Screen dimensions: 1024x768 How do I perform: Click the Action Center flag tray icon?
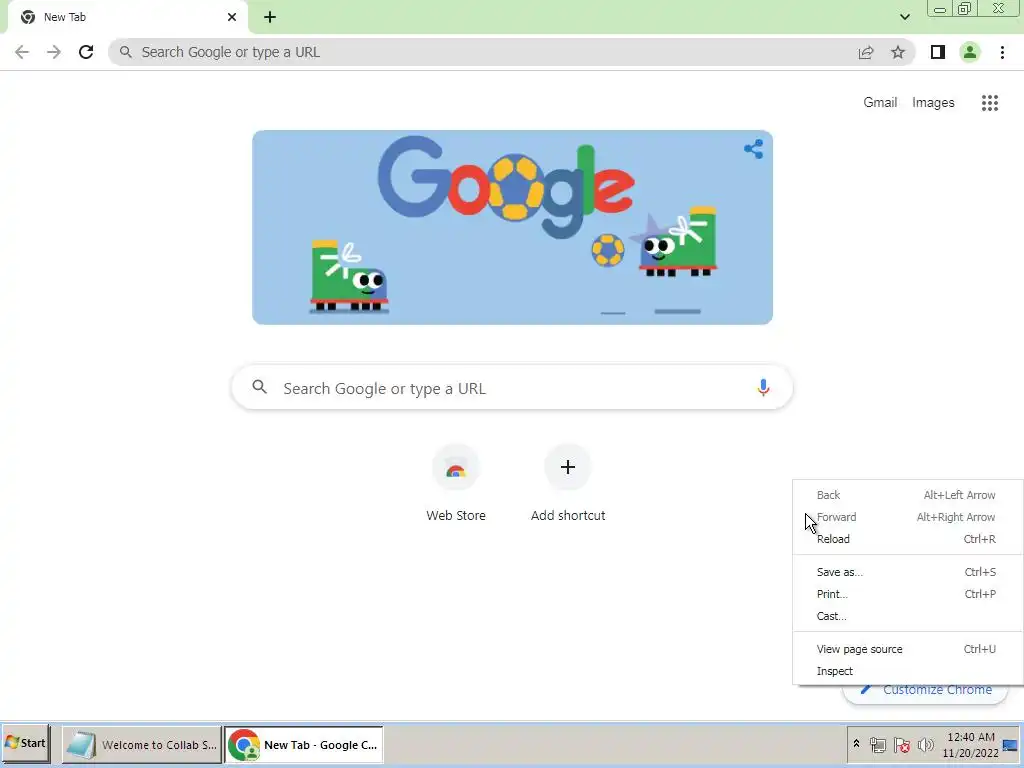[x=902, y=744]
